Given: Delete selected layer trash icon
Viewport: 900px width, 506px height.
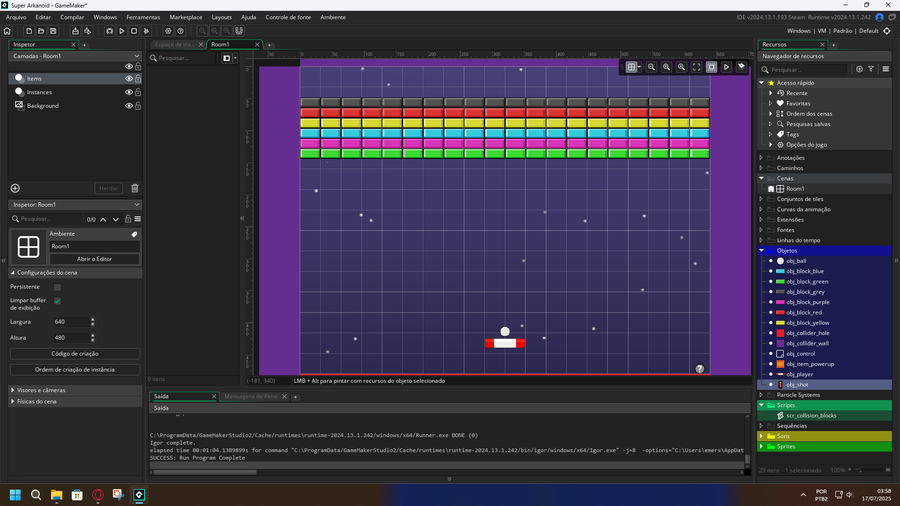Looking at the screenshot, I should 135,188.
